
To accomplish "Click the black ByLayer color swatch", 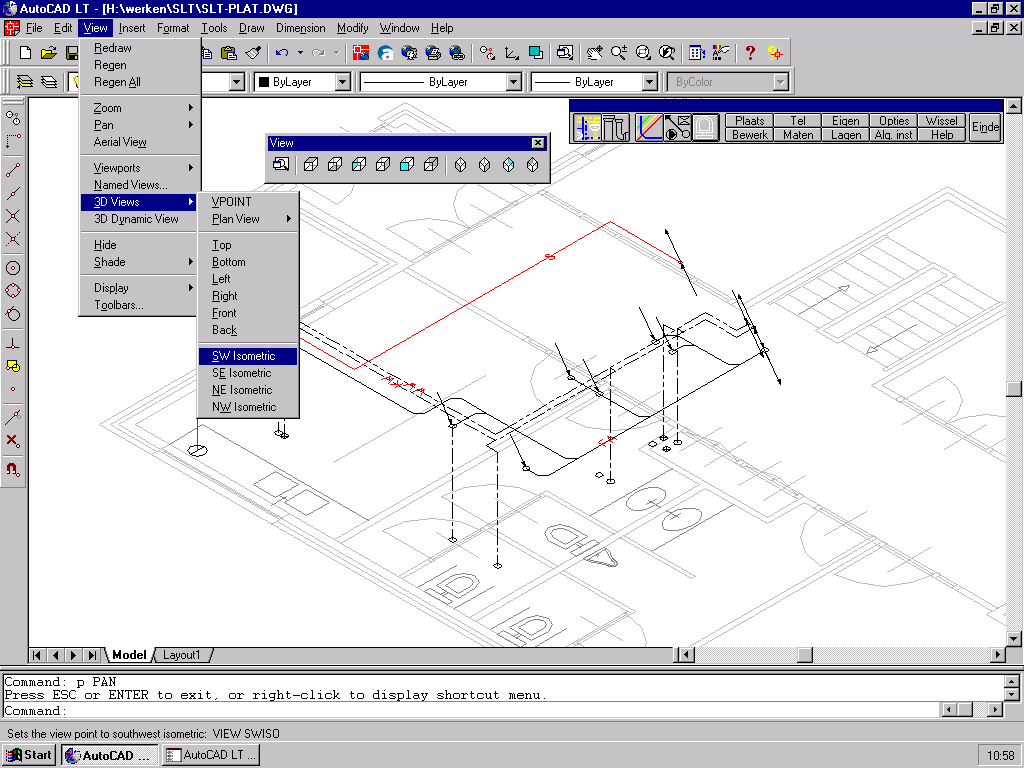I will (264, 82).
